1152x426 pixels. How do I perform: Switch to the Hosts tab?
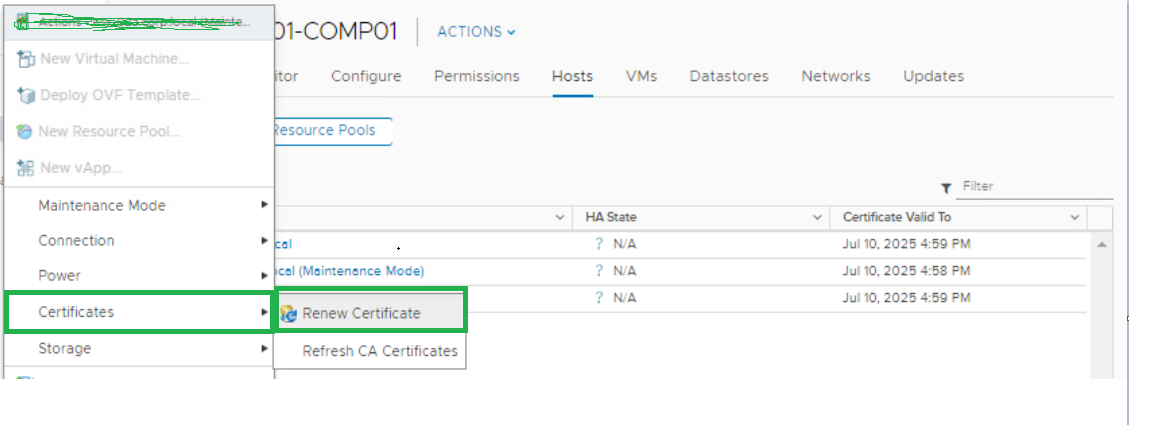(572, 76)
